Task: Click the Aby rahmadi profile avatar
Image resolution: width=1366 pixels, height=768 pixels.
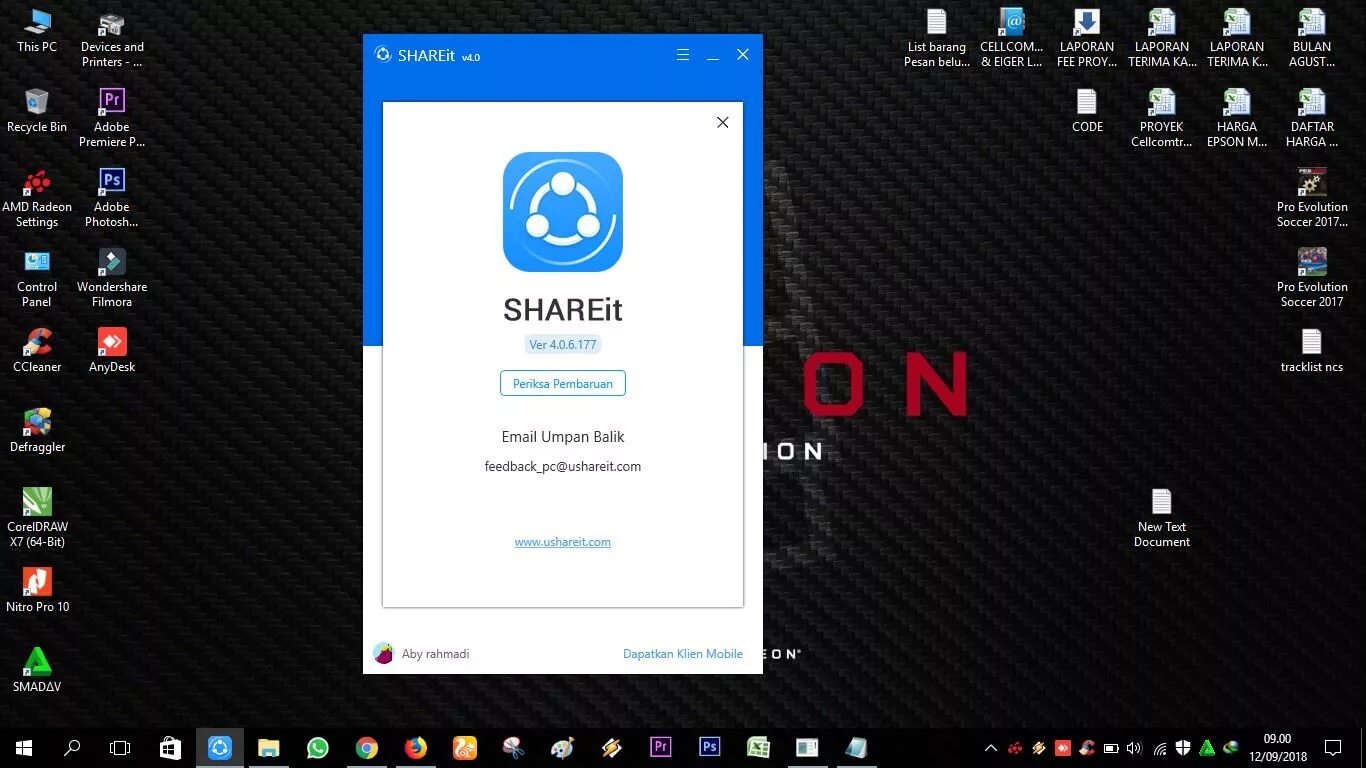Action: (x=384, y=653)
